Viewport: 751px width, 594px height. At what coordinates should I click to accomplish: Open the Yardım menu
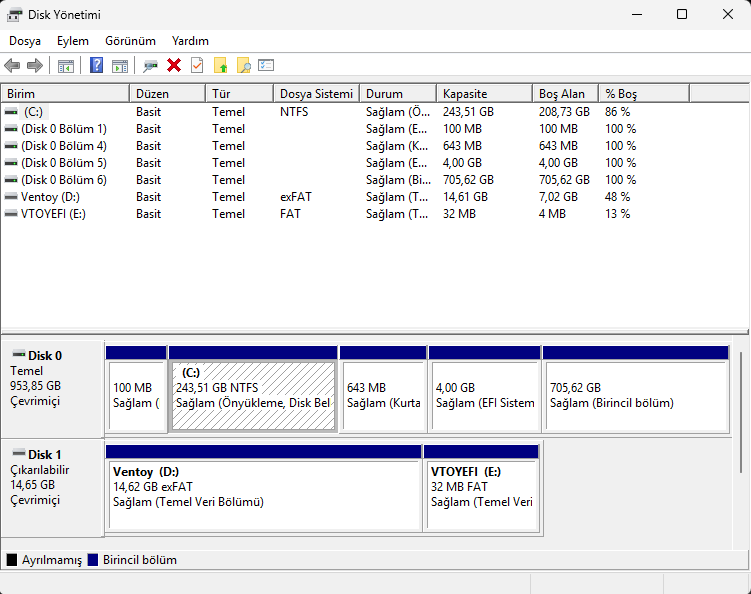pos(190,41)
